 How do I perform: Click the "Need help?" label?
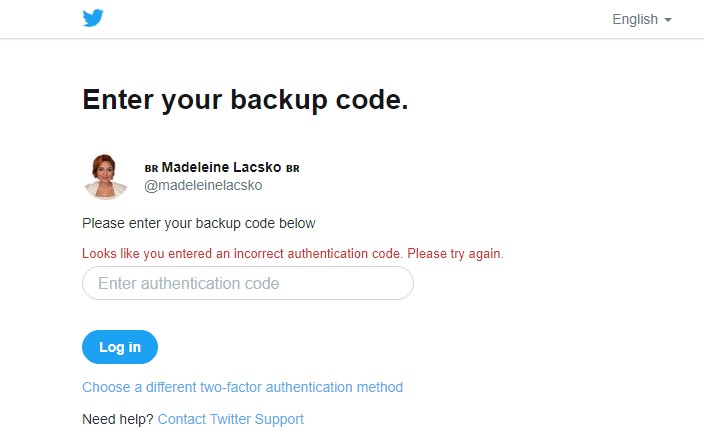click(x=117, y=419)
